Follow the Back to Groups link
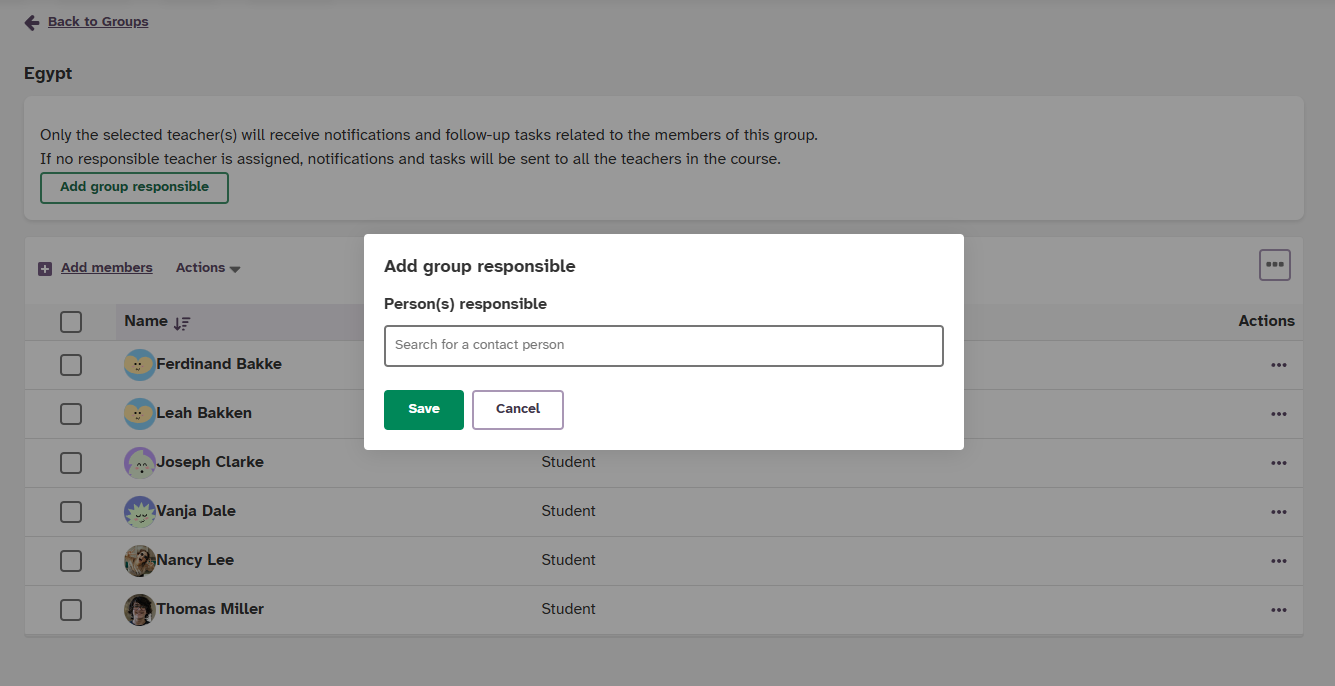Viewport: 1335px width, 686px height. (98, 21)
